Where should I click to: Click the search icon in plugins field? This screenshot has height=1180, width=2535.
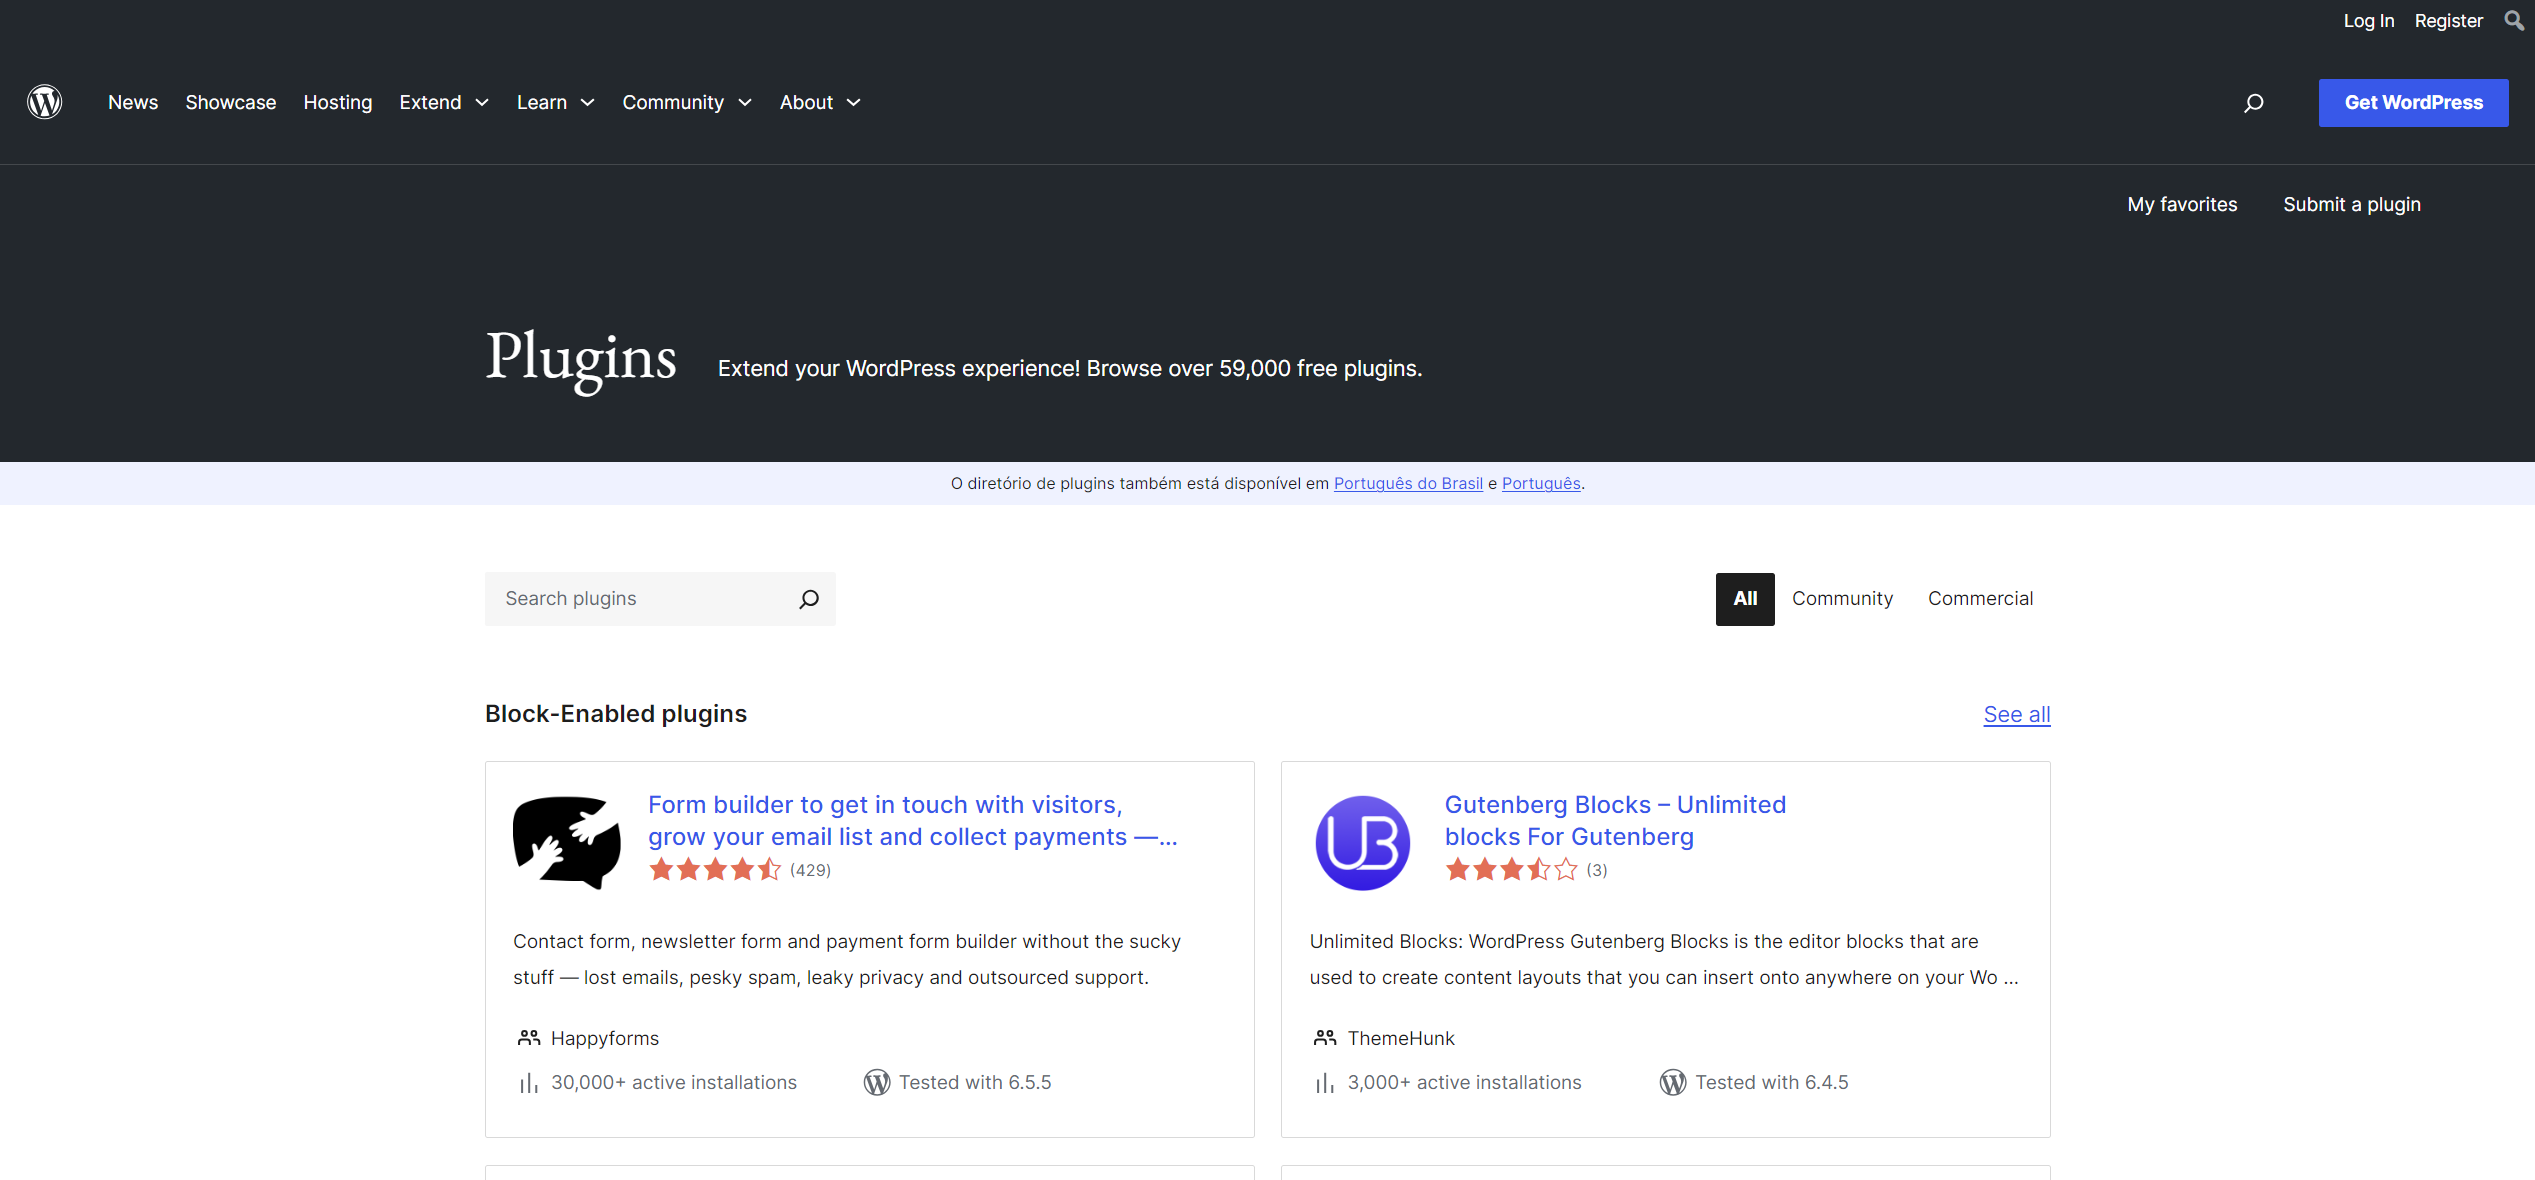[808, 598]
